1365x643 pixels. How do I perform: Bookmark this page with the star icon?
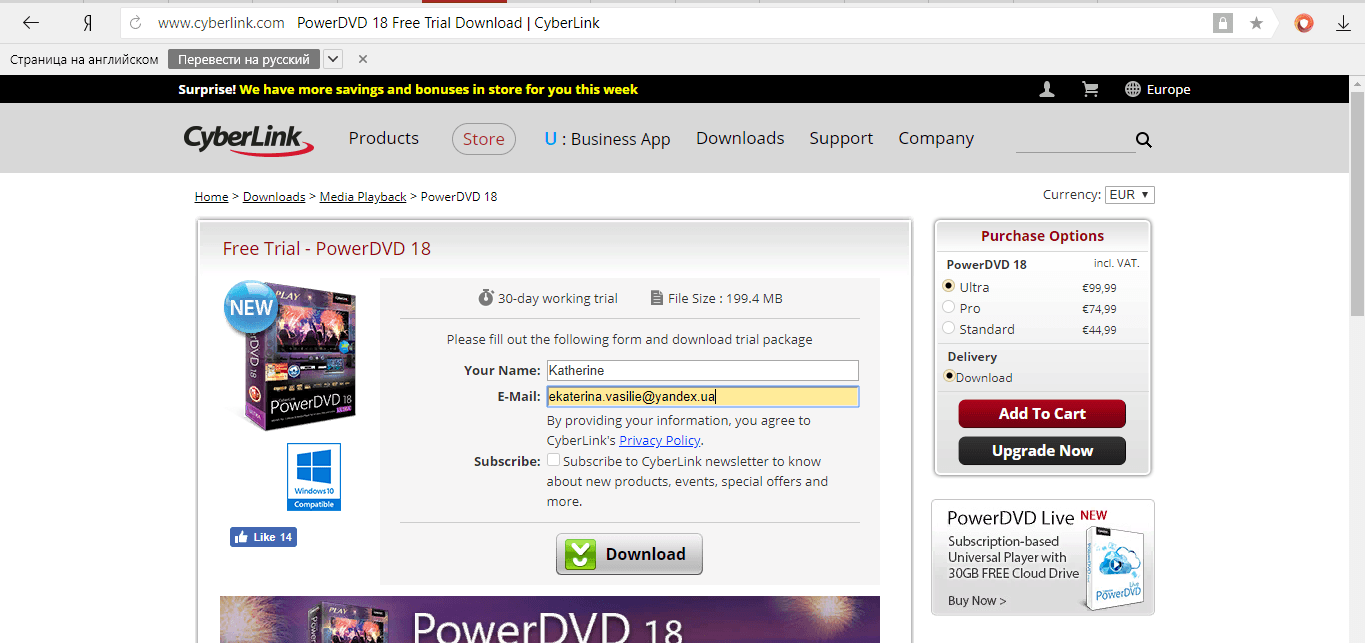[x=1256, y=23]
